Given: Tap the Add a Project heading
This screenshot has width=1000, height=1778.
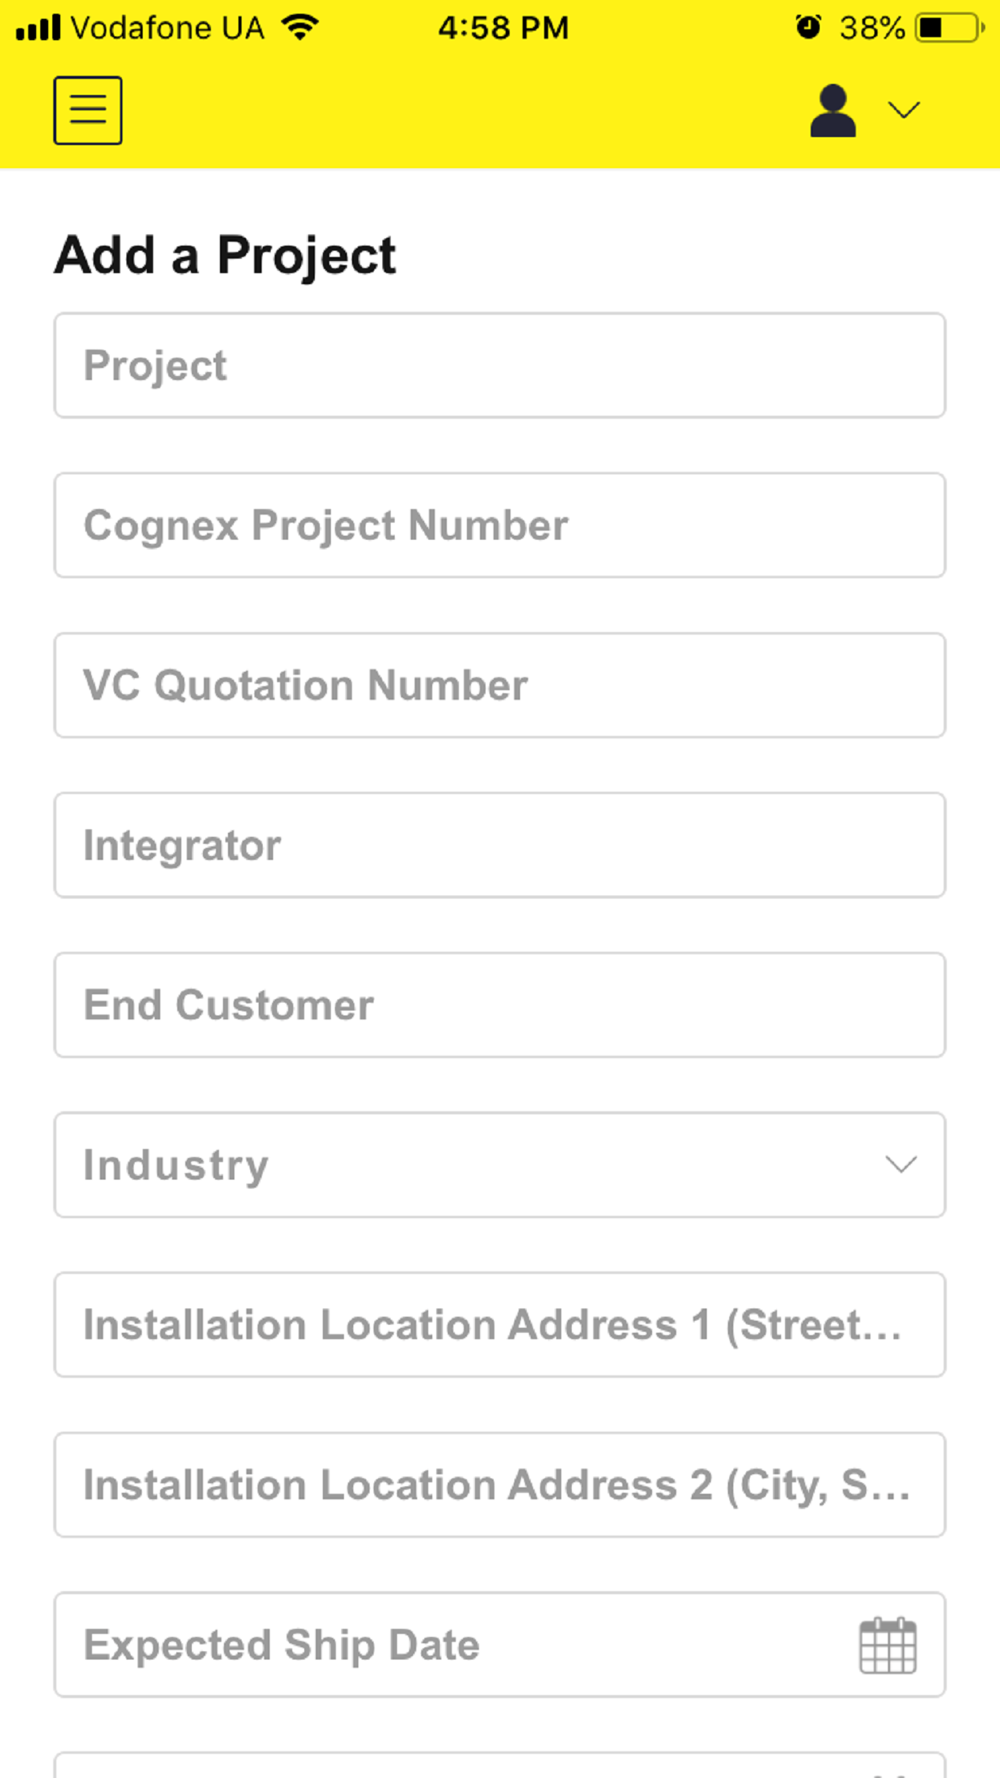Looking at the screenshot, I should (x=226, y=255).
